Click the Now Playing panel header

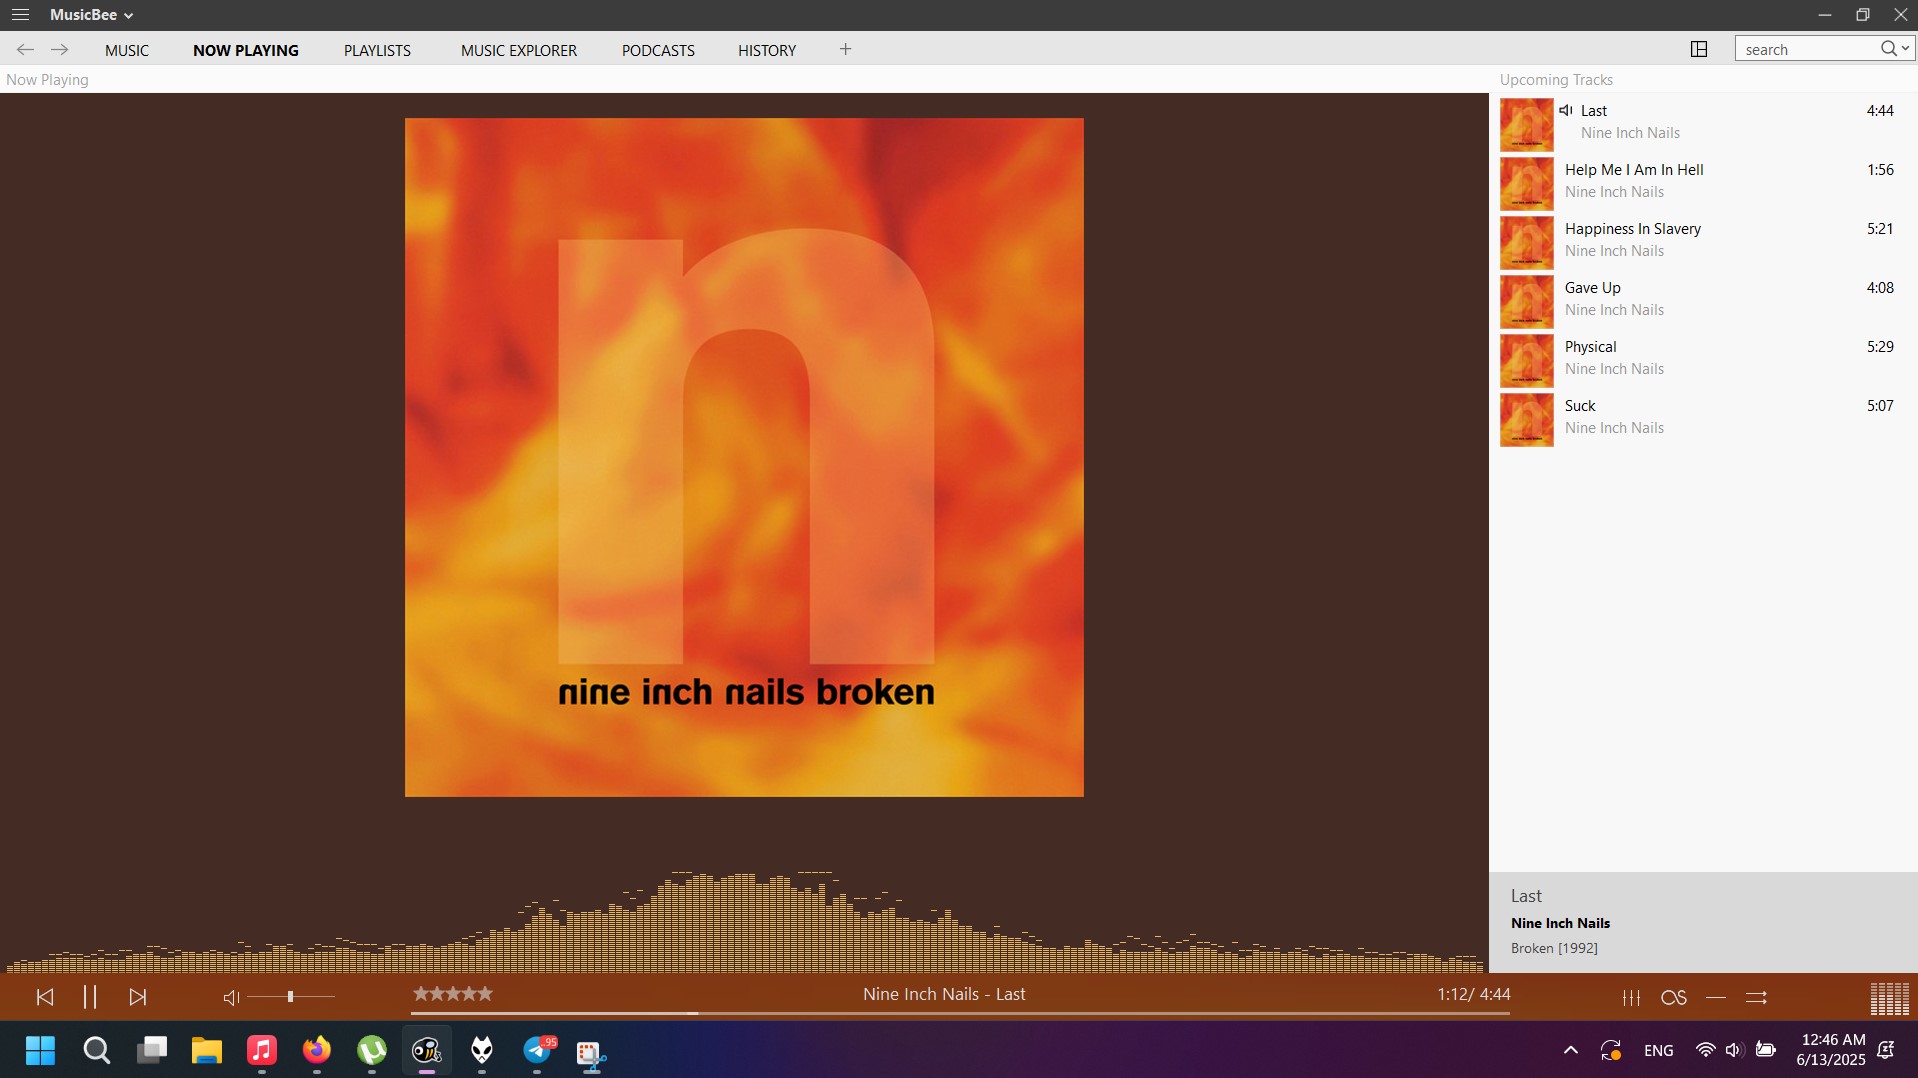click(x=47, y=80)
